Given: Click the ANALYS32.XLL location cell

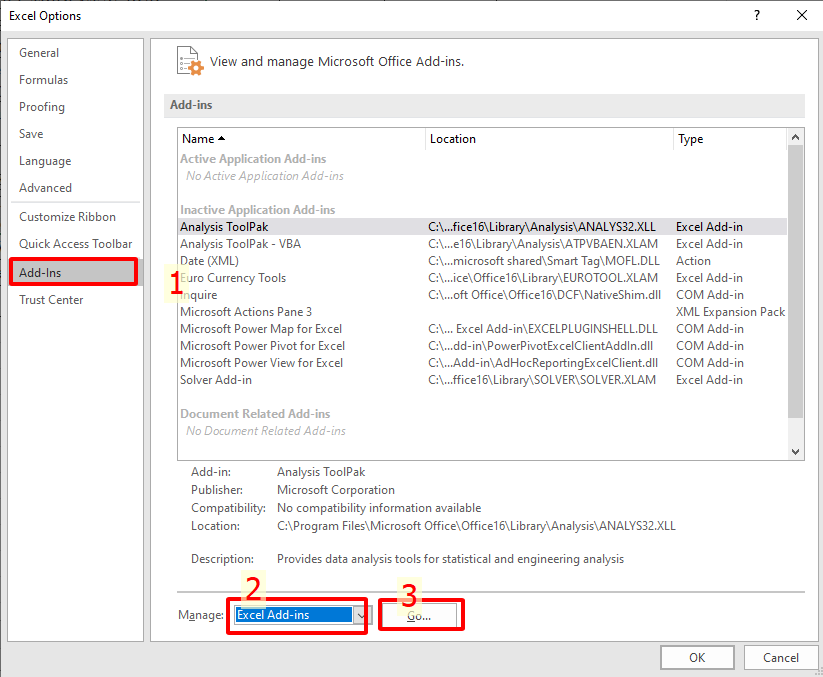Looking at the screenshot, I should tap(542, 227).
